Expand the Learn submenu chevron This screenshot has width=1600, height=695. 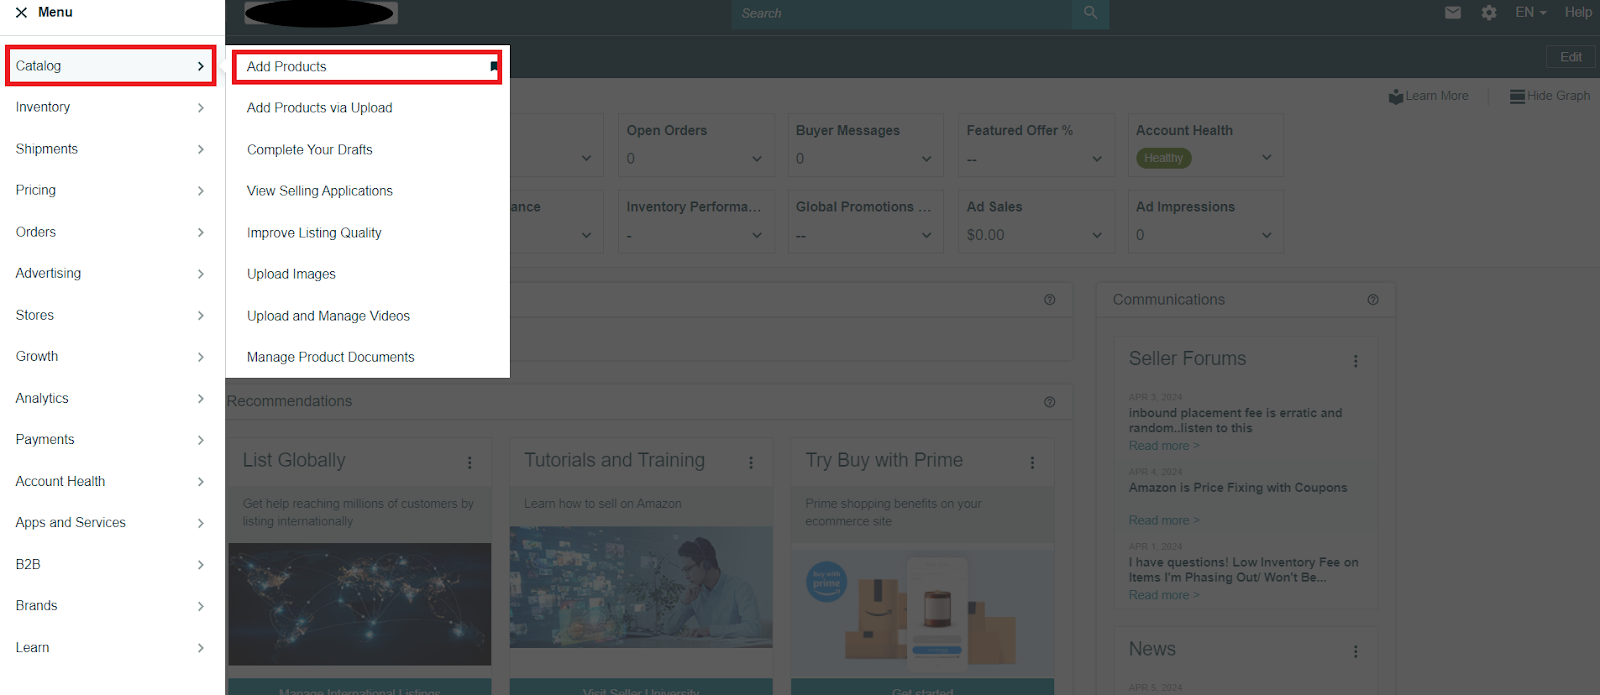pyautogui.click(x=201, y=648)
